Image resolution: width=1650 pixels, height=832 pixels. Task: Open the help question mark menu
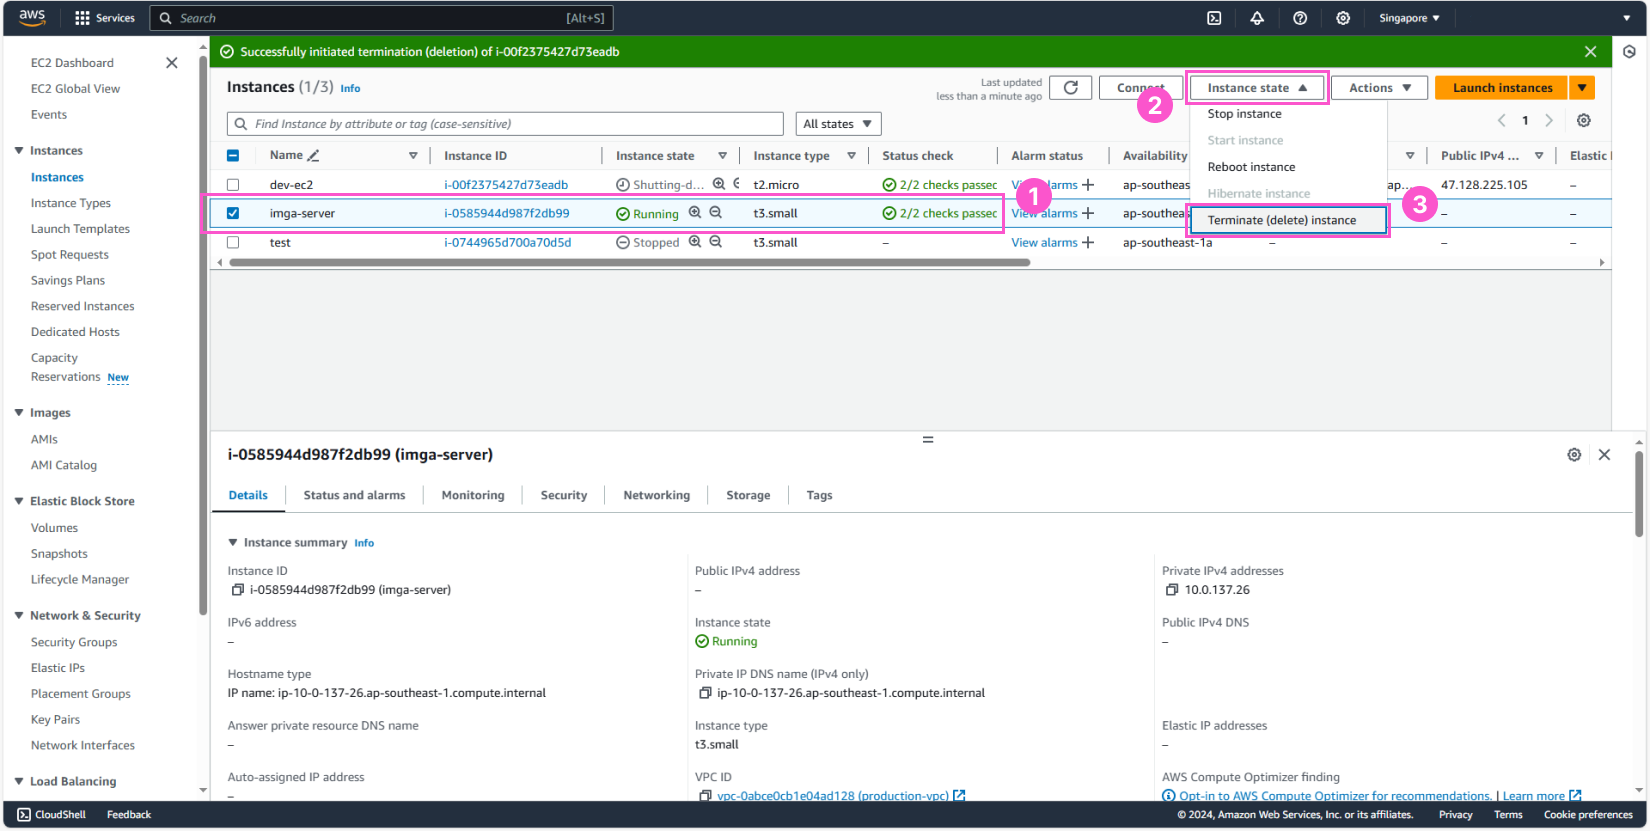pos(1300,18)
